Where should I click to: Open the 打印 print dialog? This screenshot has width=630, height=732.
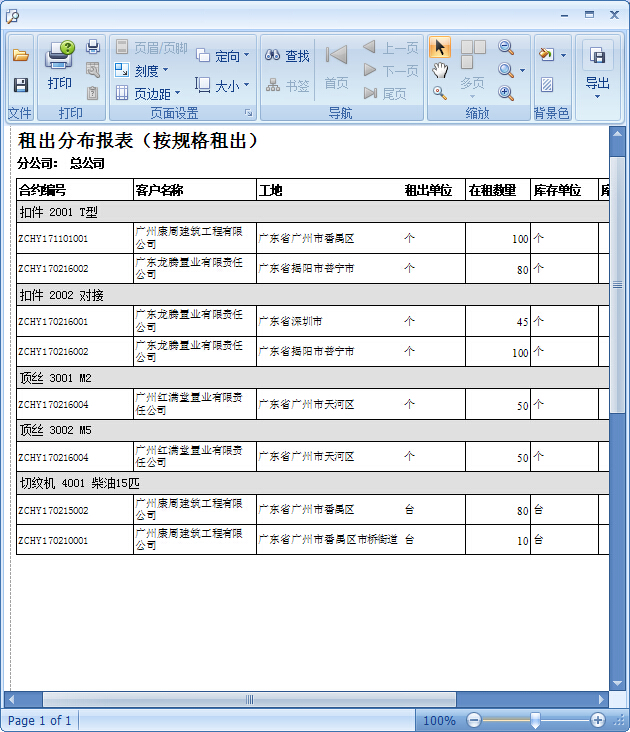click(59, 65)
